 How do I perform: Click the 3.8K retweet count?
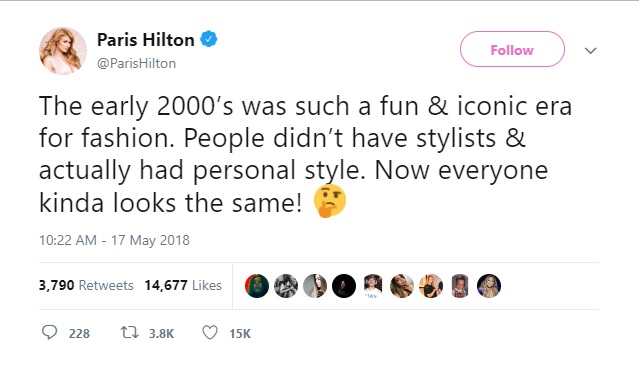point(161,334)
